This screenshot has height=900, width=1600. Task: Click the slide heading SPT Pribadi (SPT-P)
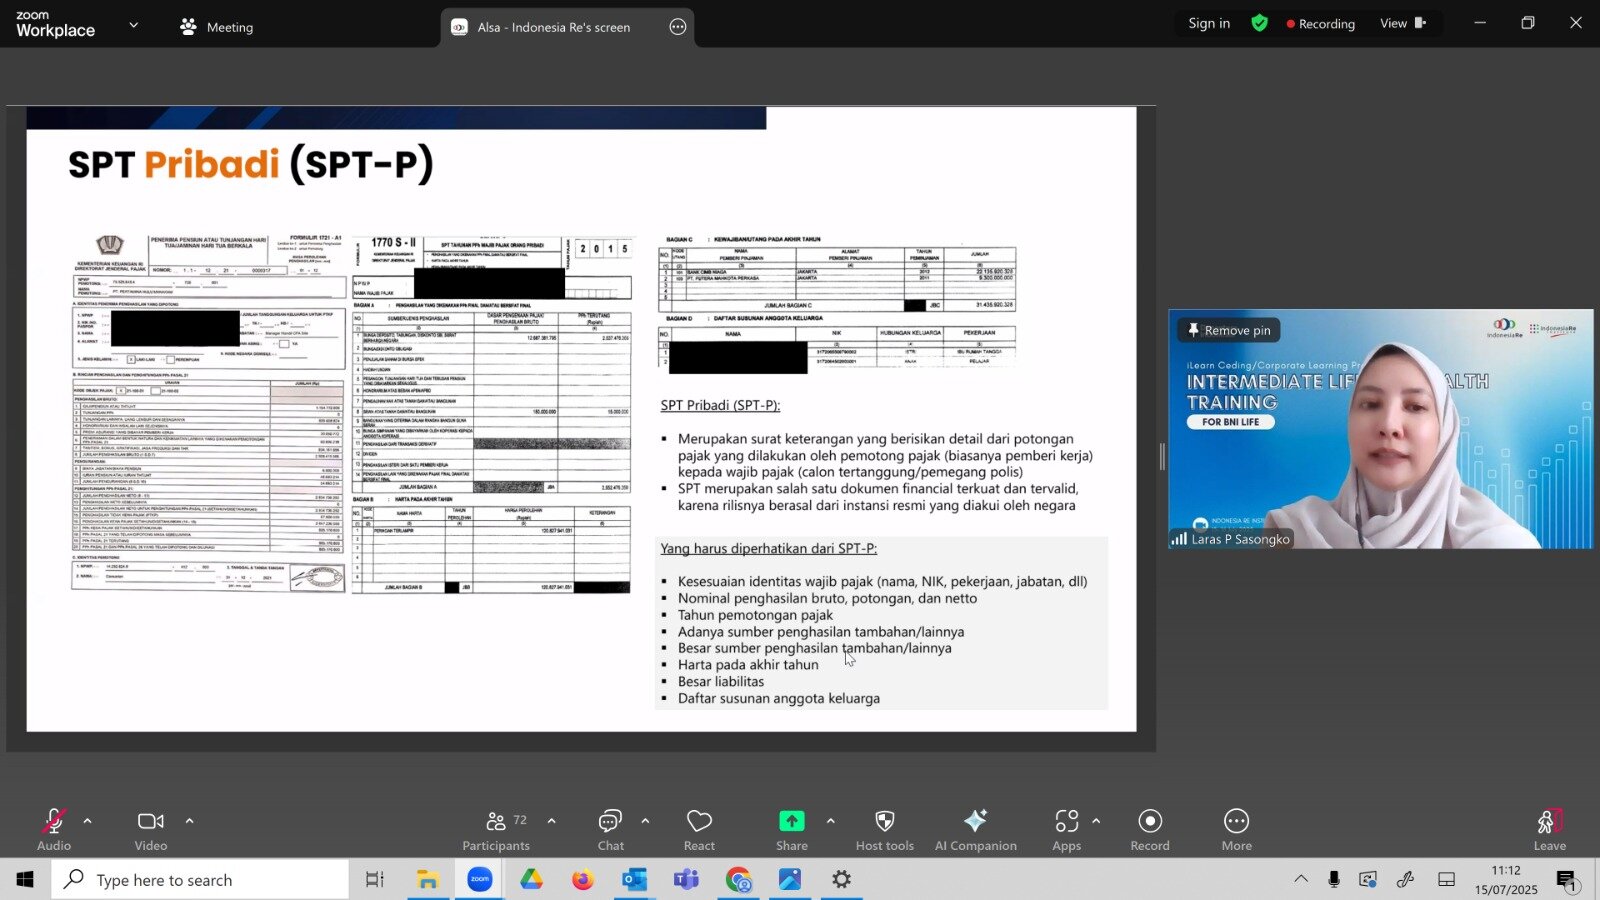coord(251,164)
